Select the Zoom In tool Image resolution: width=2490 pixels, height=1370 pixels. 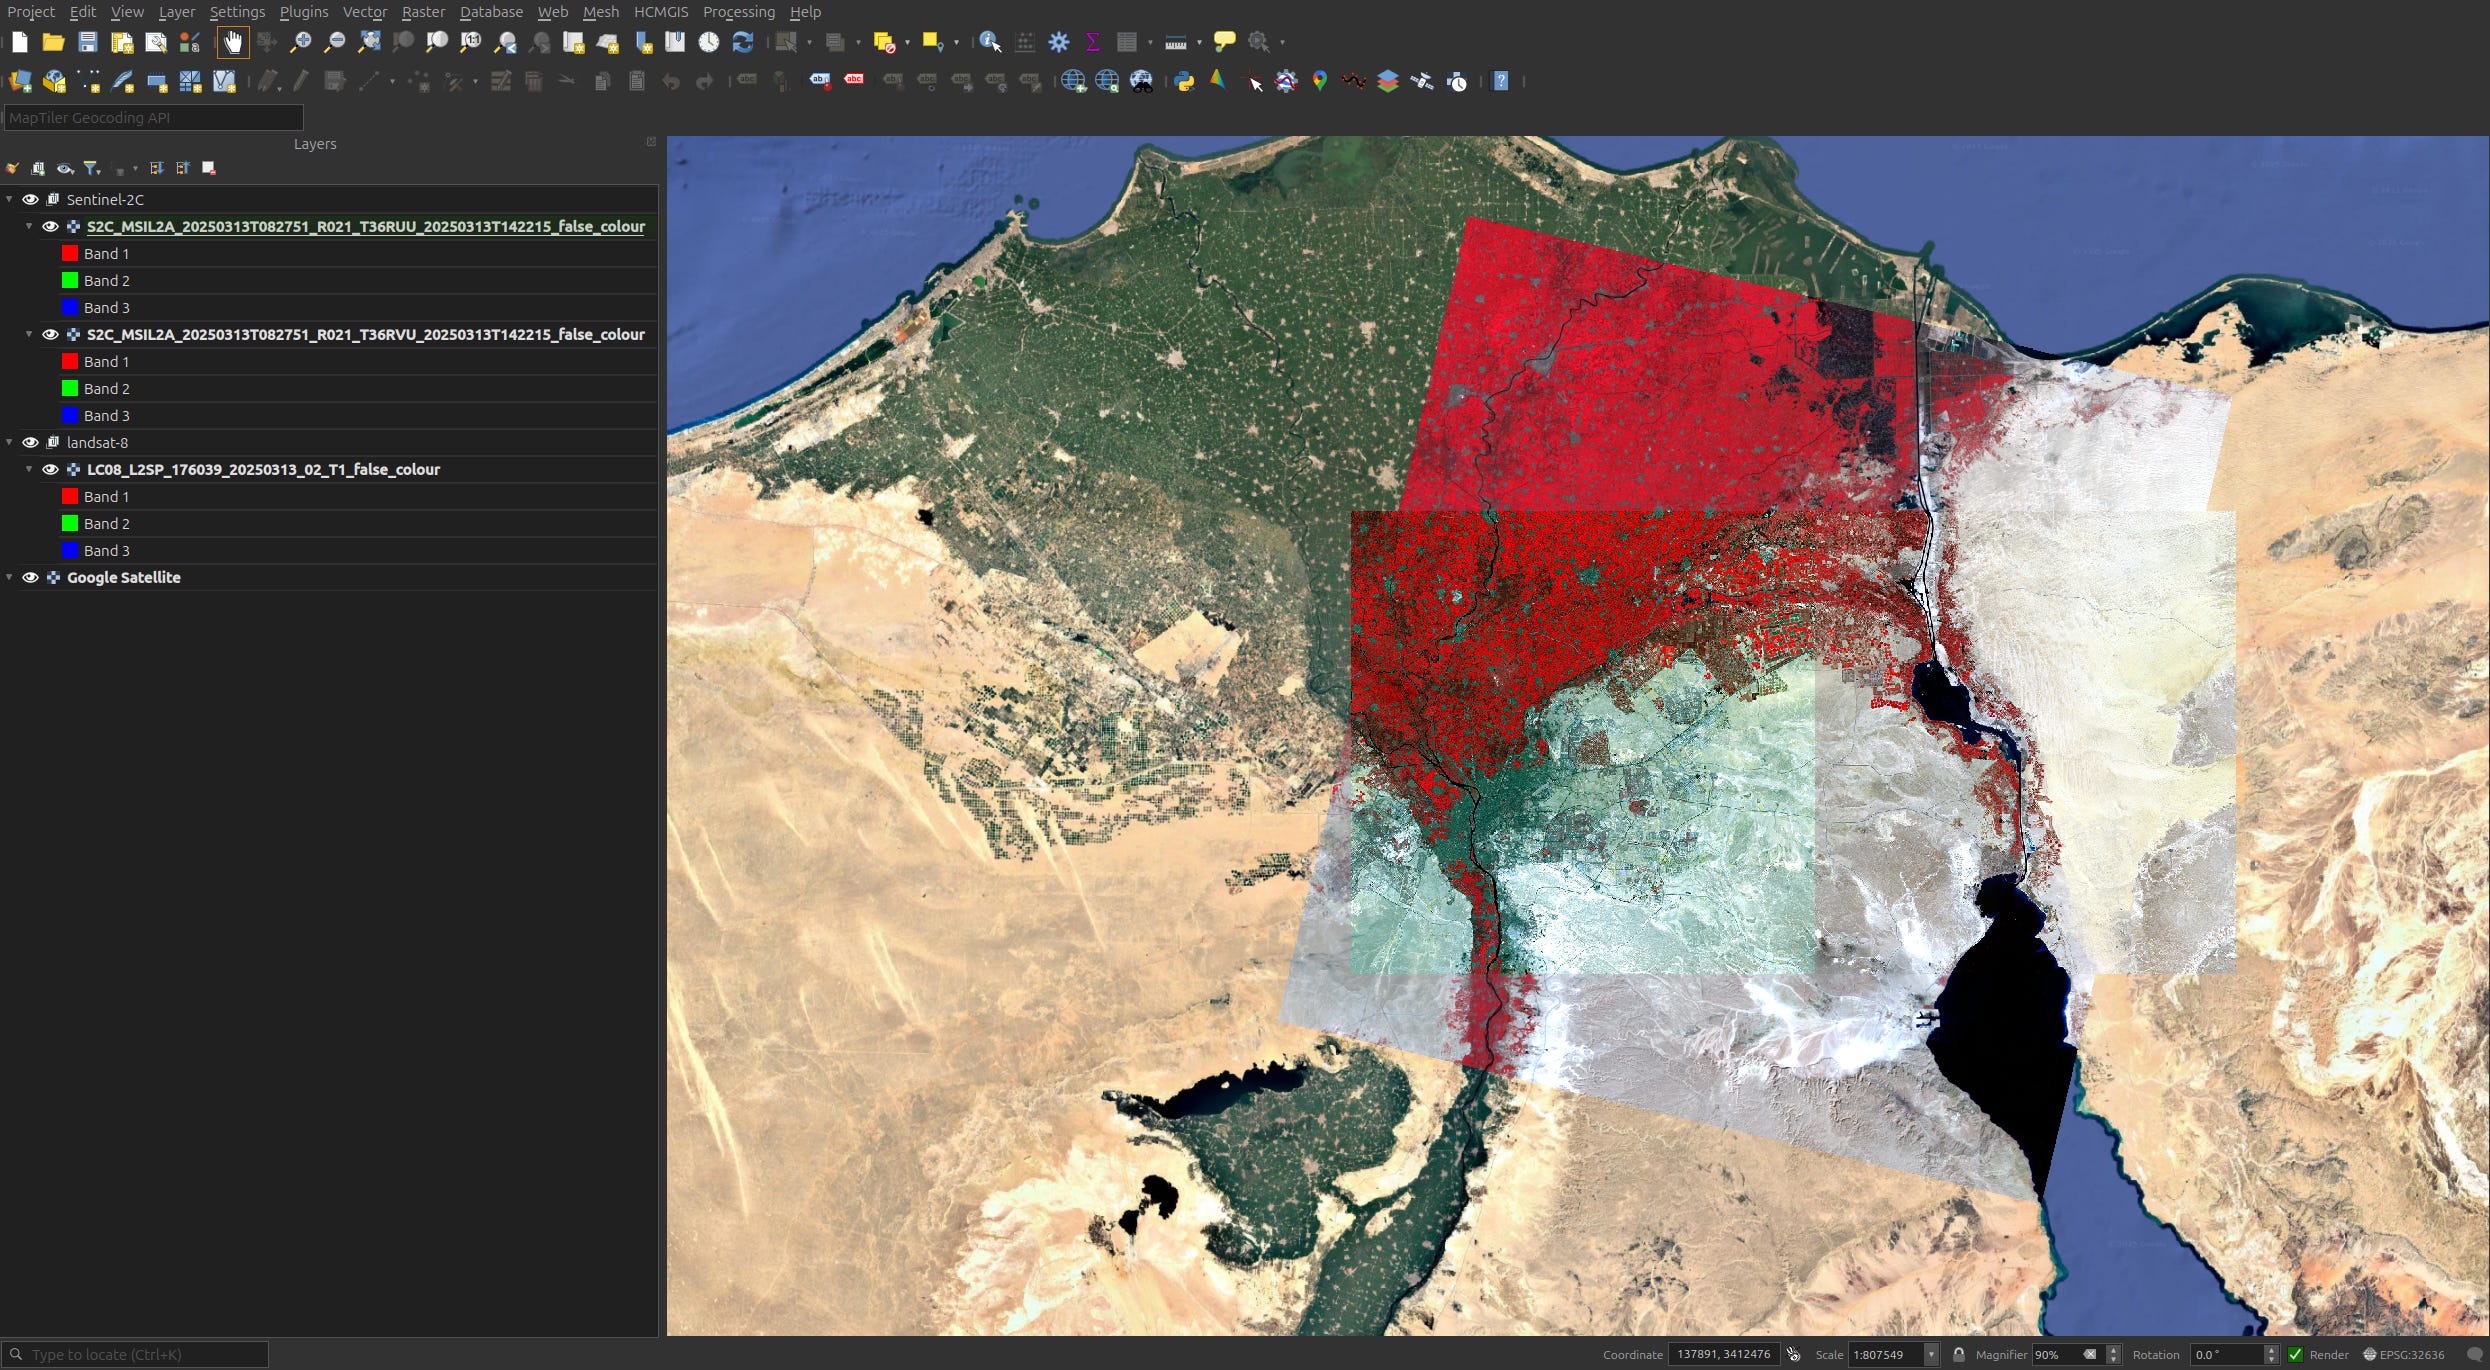(299, 42)
